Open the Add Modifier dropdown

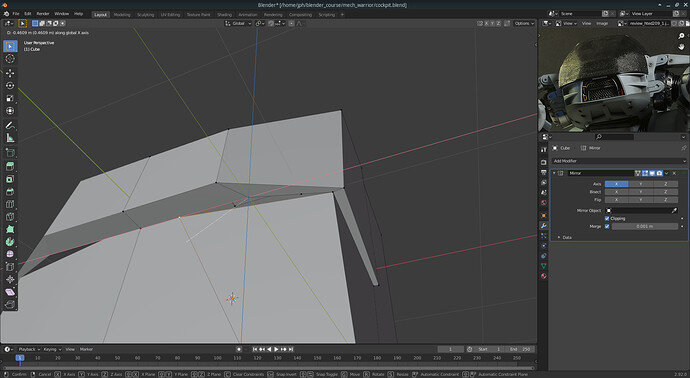click(x=618, y=161)
